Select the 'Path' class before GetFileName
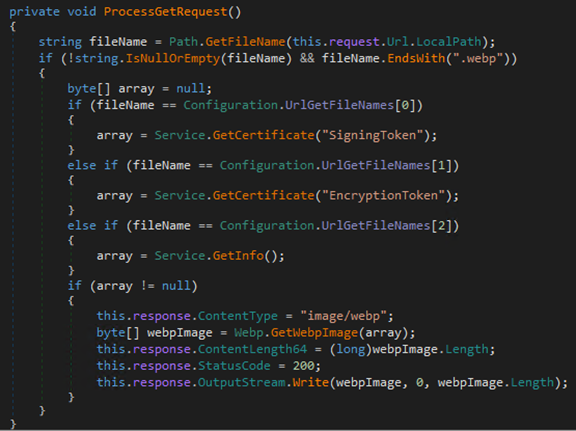 (183, 42)
